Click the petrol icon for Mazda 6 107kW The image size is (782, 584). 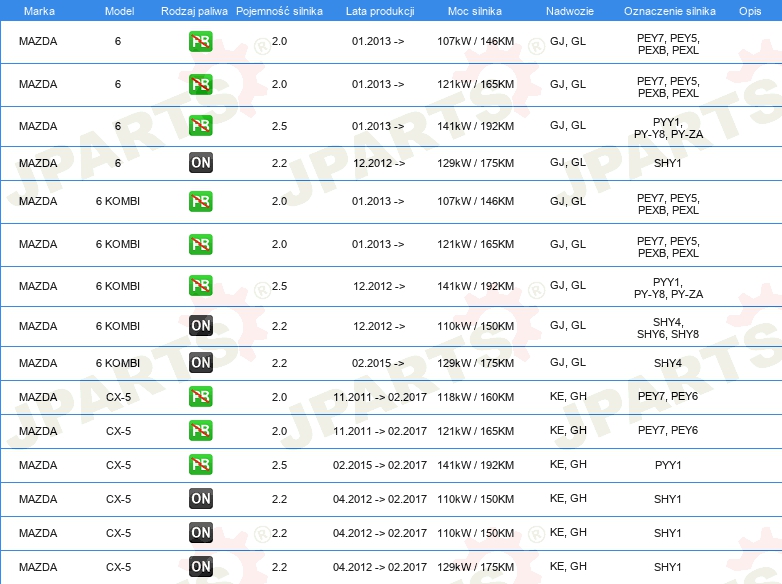(200, 43)
